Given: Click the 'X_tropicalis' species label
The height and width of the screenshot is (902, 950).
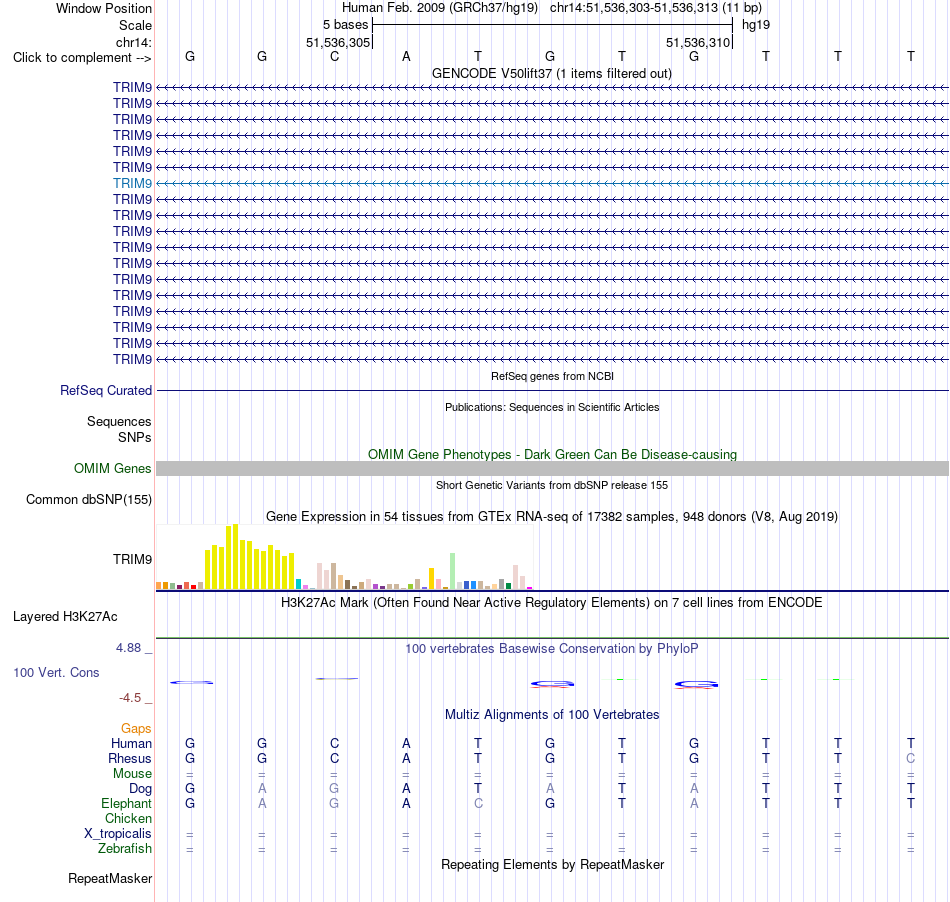Looking at the screenshot, I should click(x=118, y=834).
